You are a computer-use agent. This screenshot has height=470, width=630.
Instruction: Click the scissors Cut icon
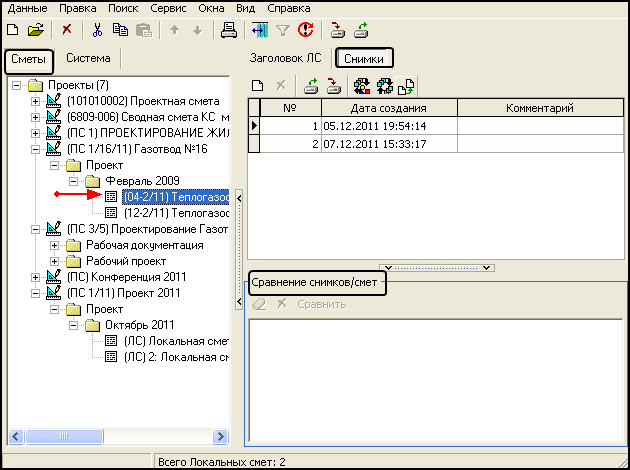tap(98, 31)
